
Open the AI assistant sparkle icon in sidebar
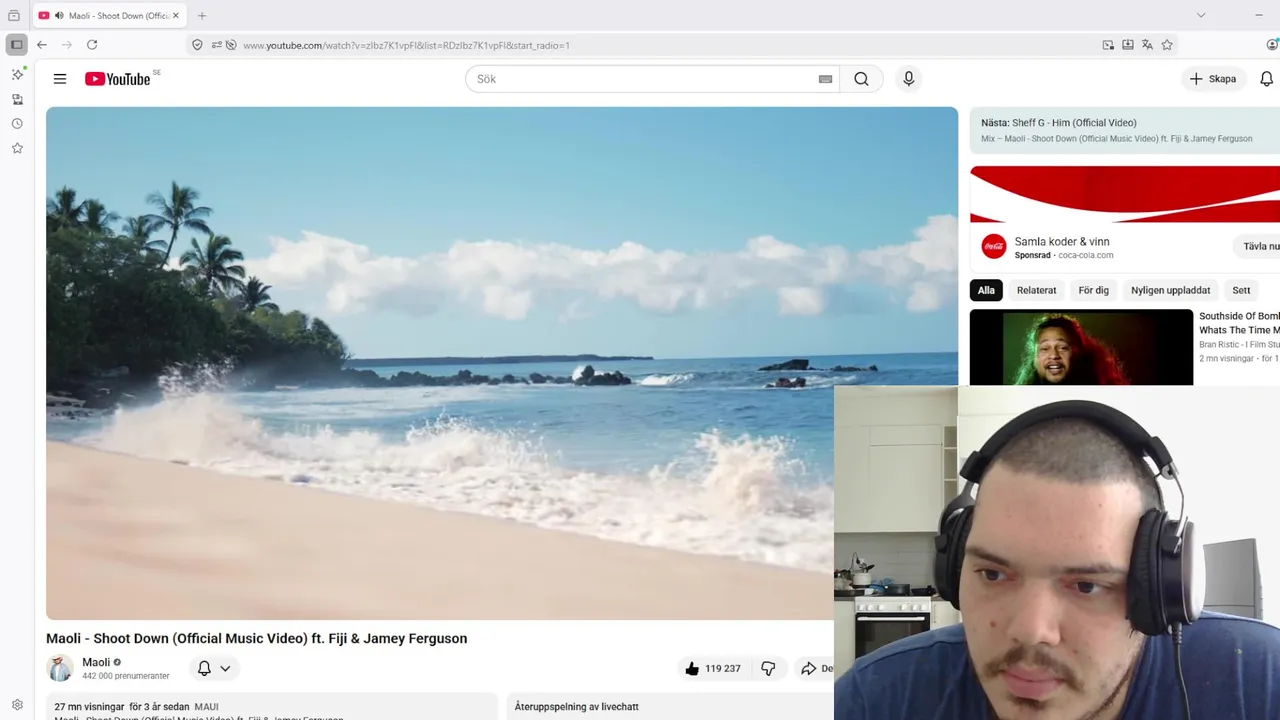coord(17,75)
